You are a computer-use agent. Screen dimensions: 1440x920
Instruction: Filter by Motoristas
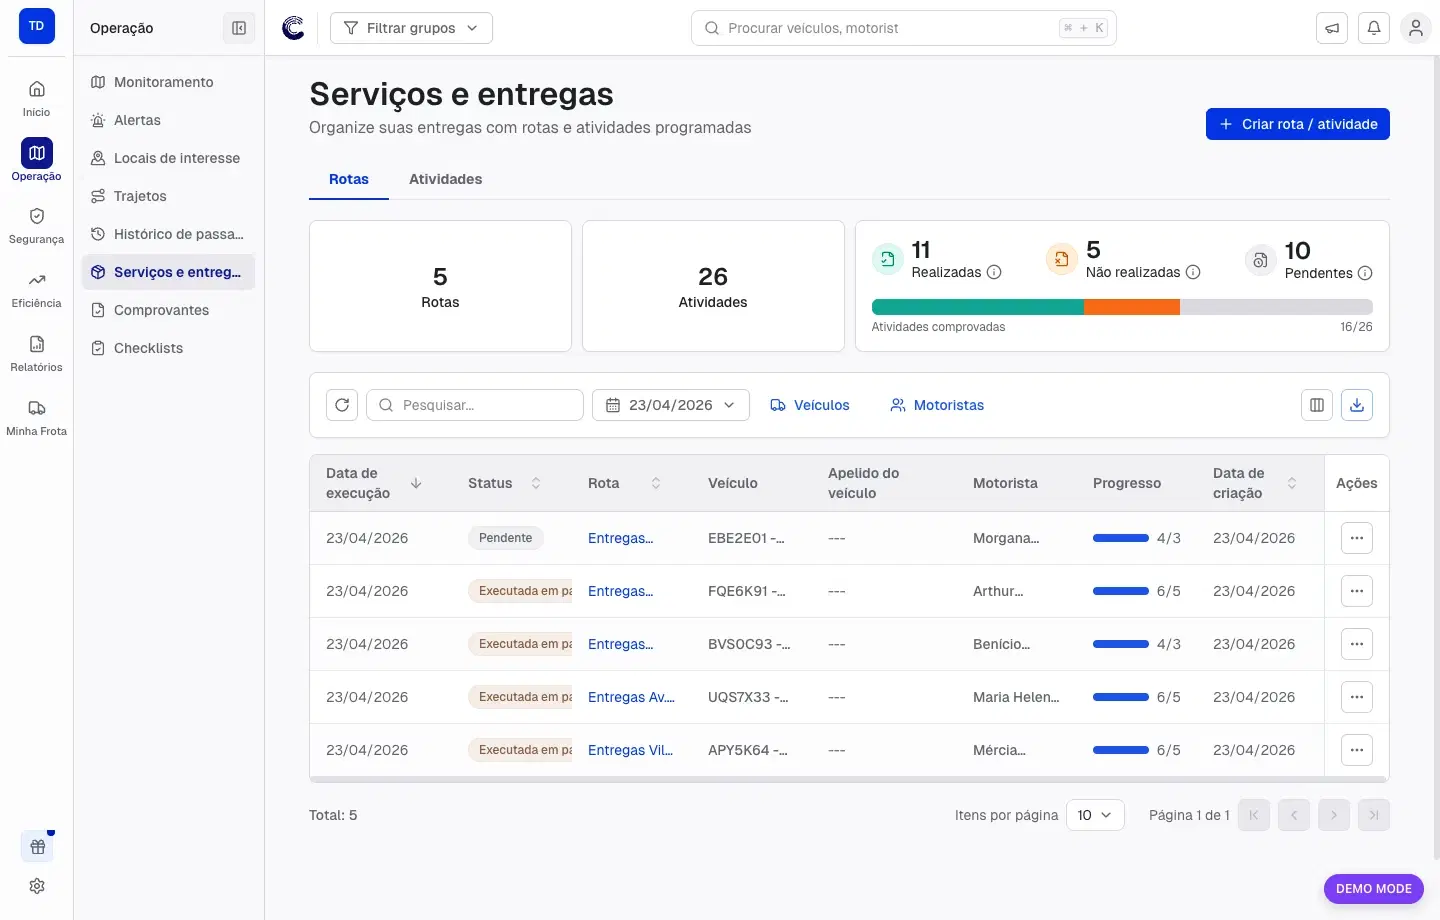(937, 405)
